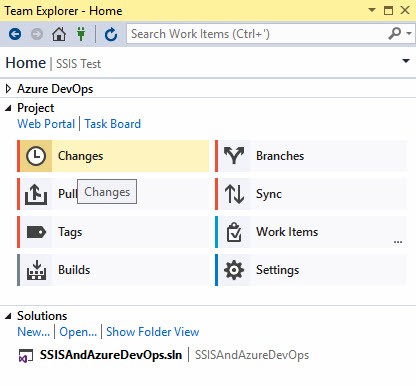Click the Back navigation arrow icon
416x386 pixels.
coord(15,34)
